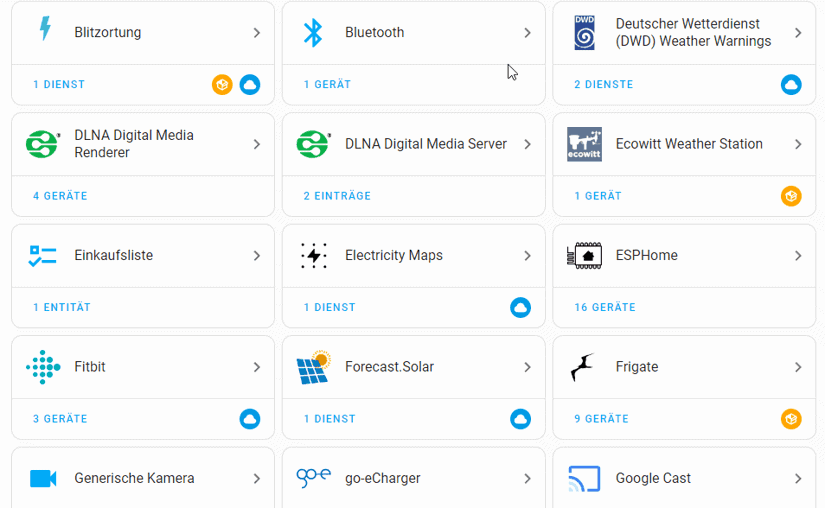The height and width of the screenshot is (508, 825).
Task: Click the Blitzortung lightning bolt icon
Action: coord(44,31)
